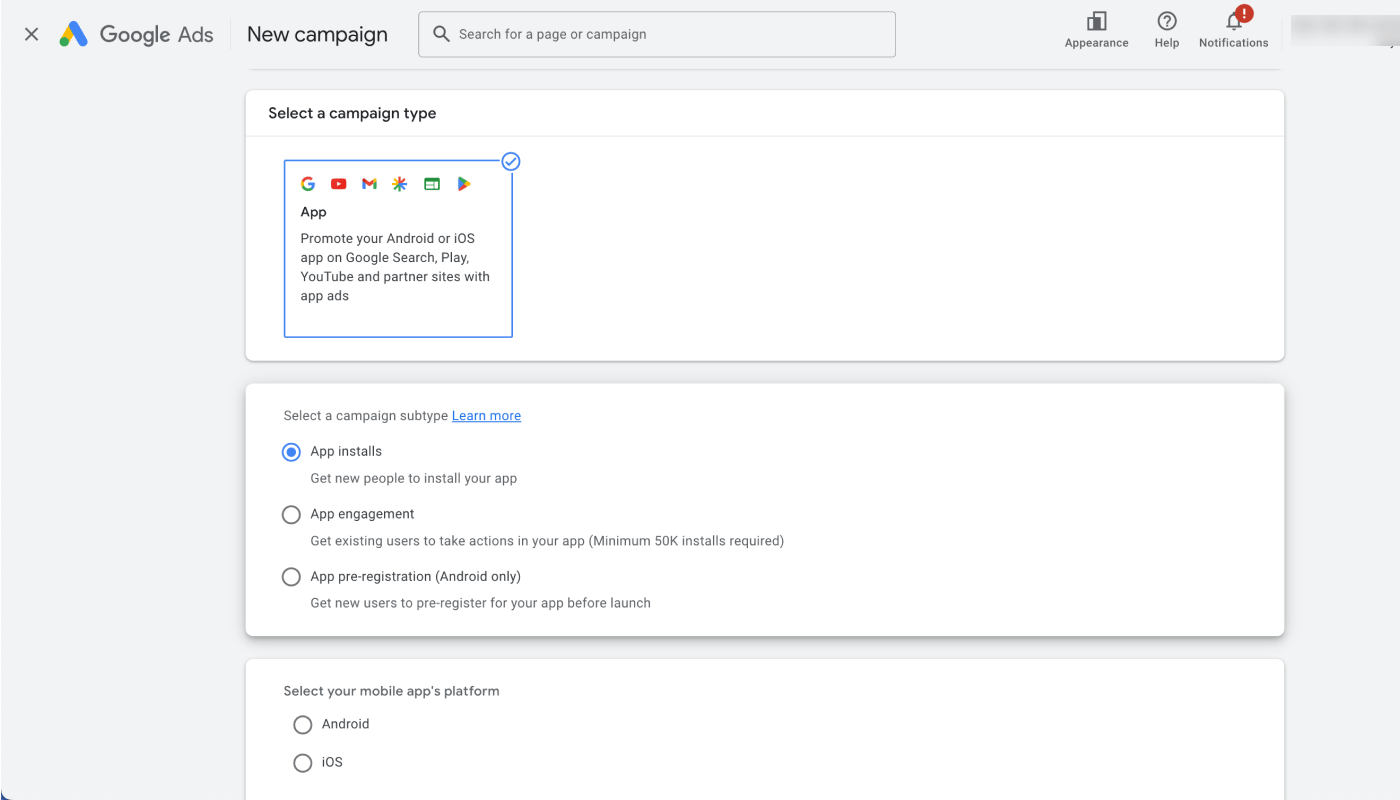The image size is (1400, 800).
Task: Click 'Get new users to pre-register' description
Action: 480,603
